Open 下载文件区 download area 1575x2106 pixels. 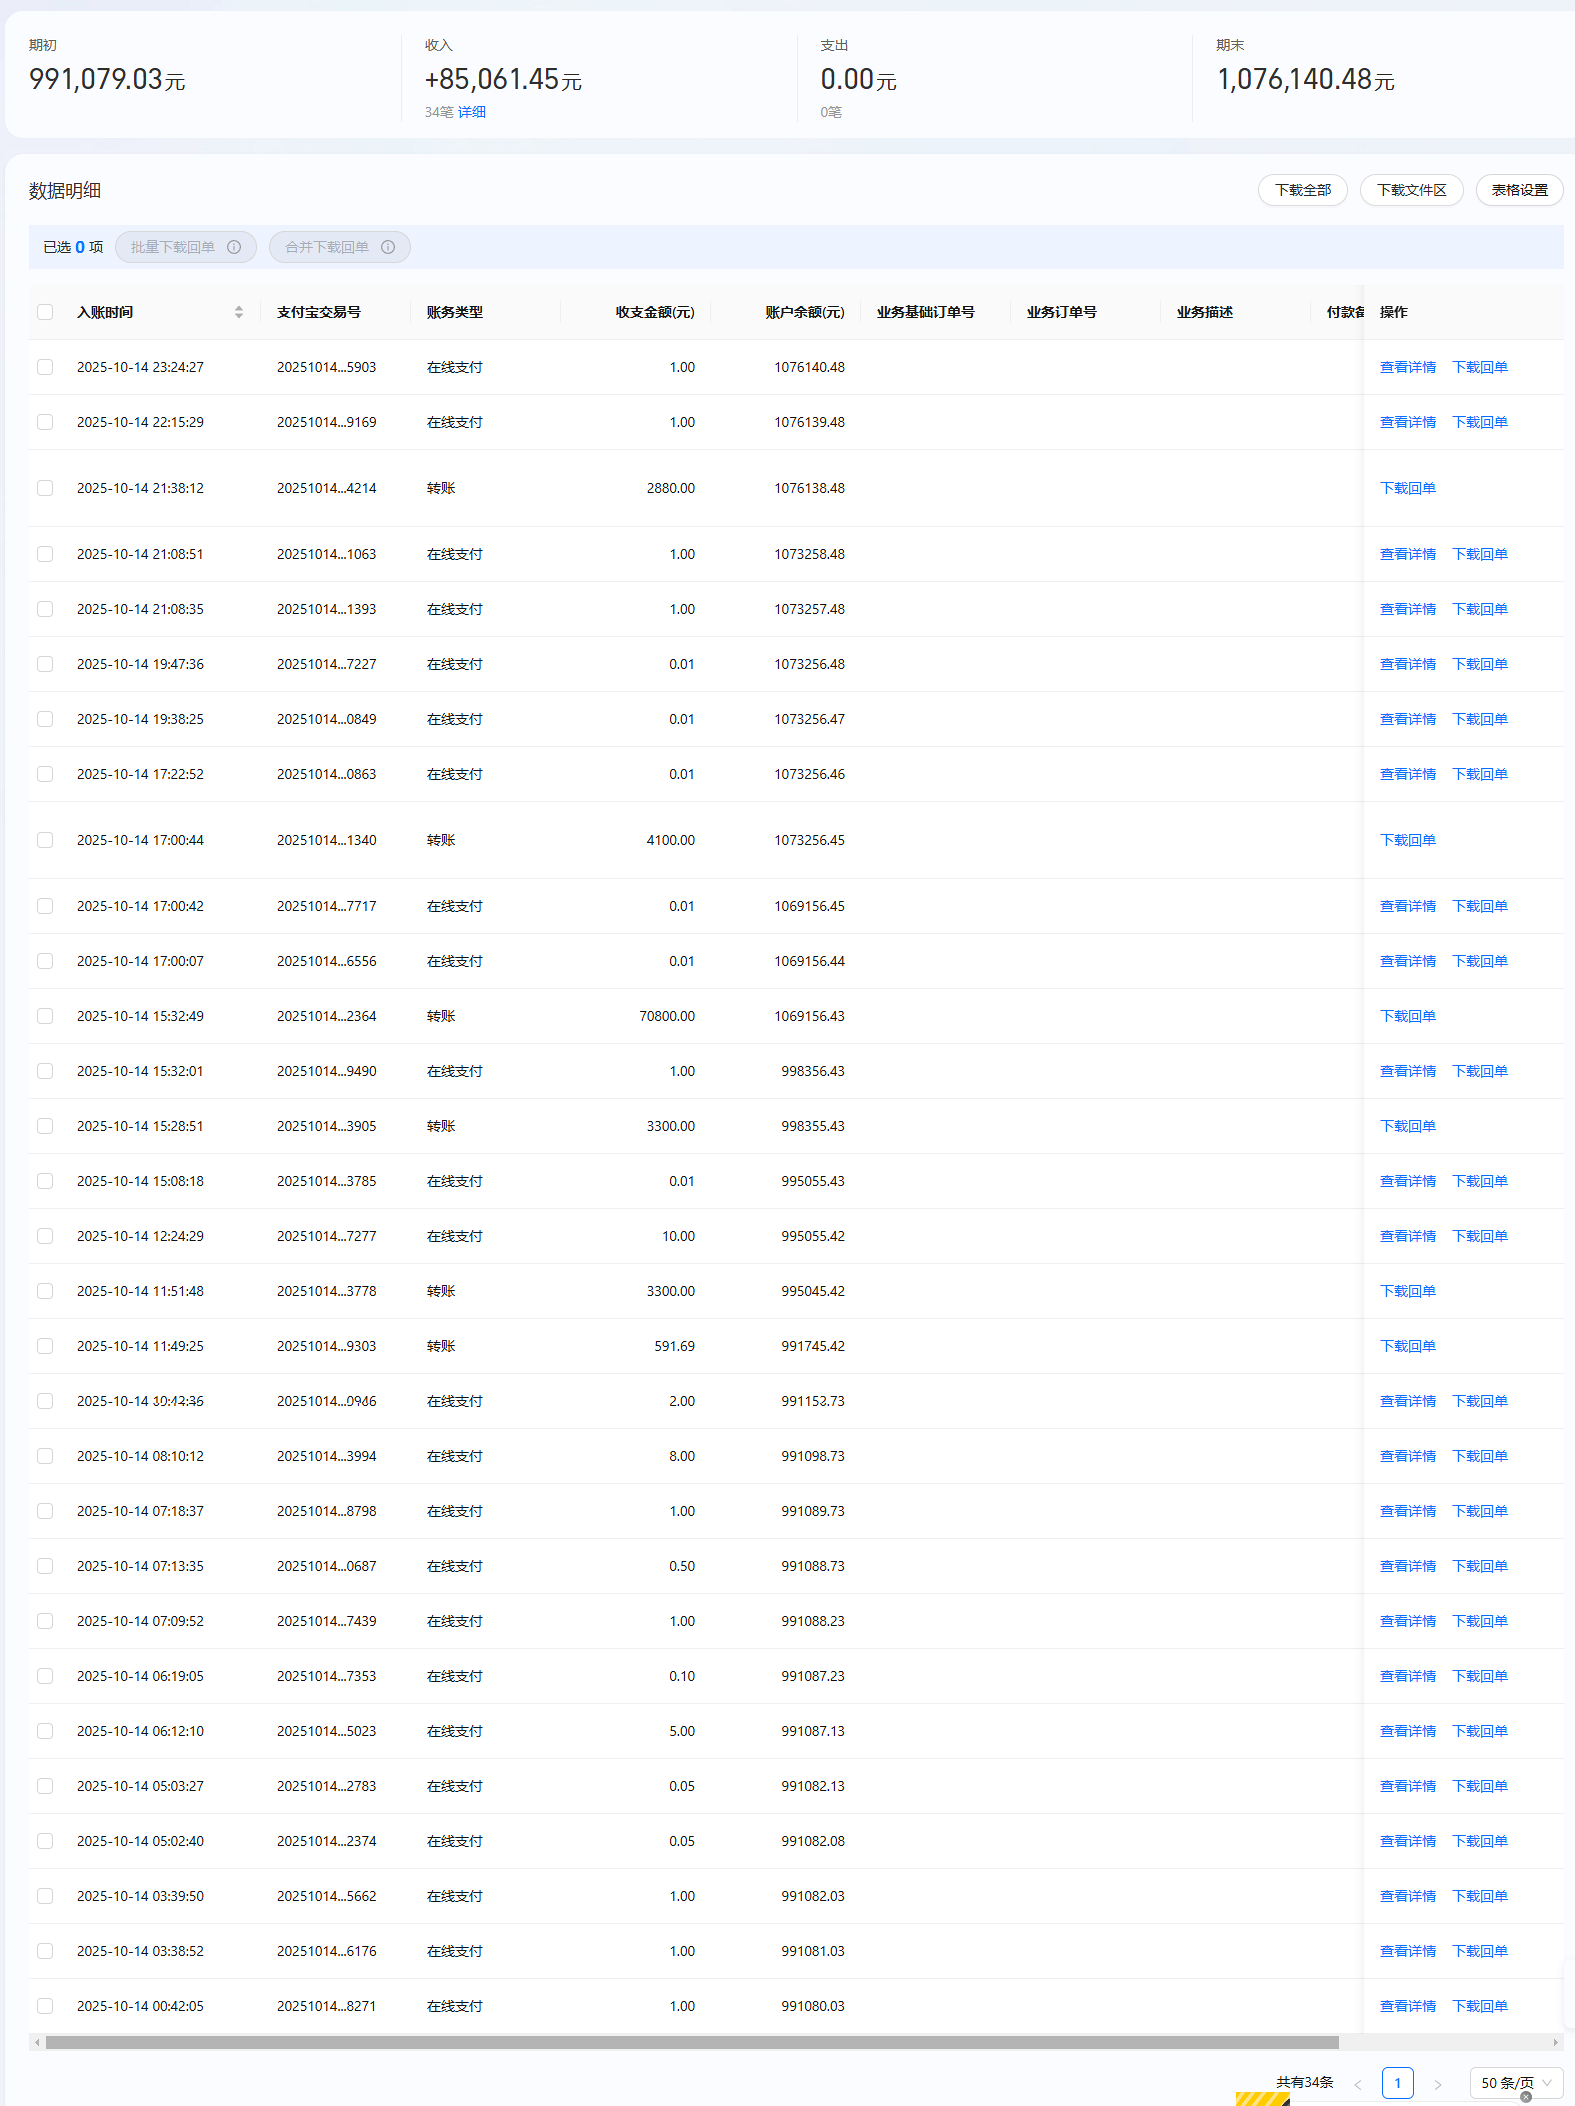(1411, 190)
